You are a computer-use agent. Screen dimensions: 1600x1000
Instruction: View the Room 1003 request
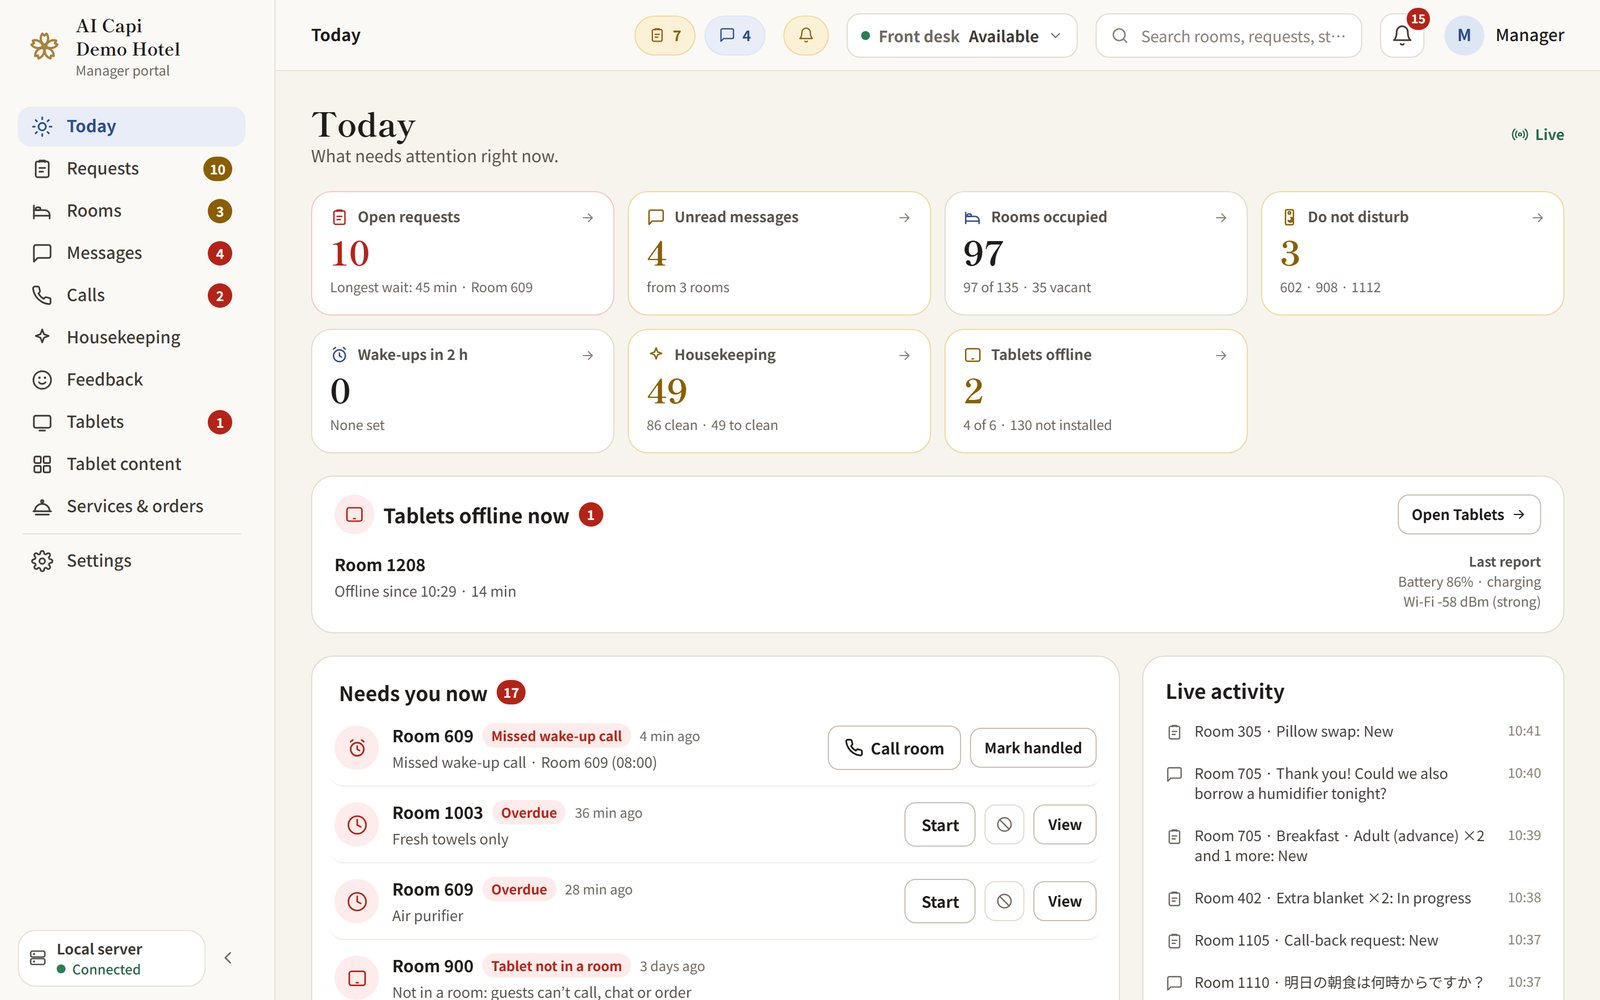tap(1064, 825)
